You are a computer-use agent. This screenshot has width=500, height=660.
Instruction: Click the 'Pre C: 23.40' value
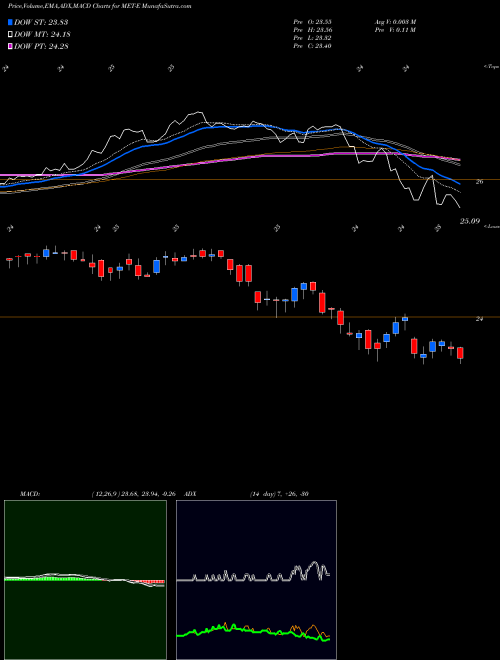point(314,46)
